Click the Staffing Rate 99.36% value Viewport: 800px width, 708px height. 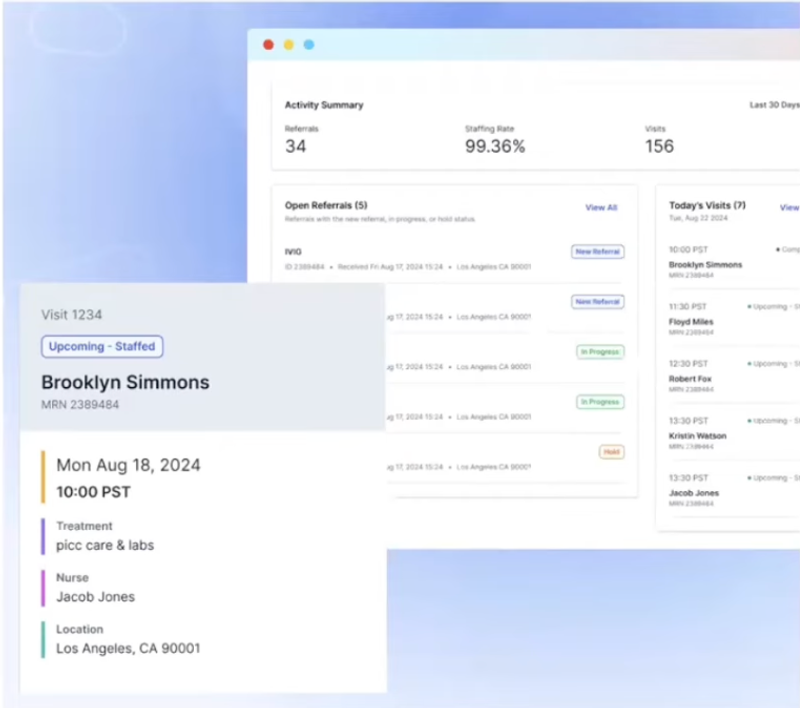pyautogui.click(x=495, y=146)
